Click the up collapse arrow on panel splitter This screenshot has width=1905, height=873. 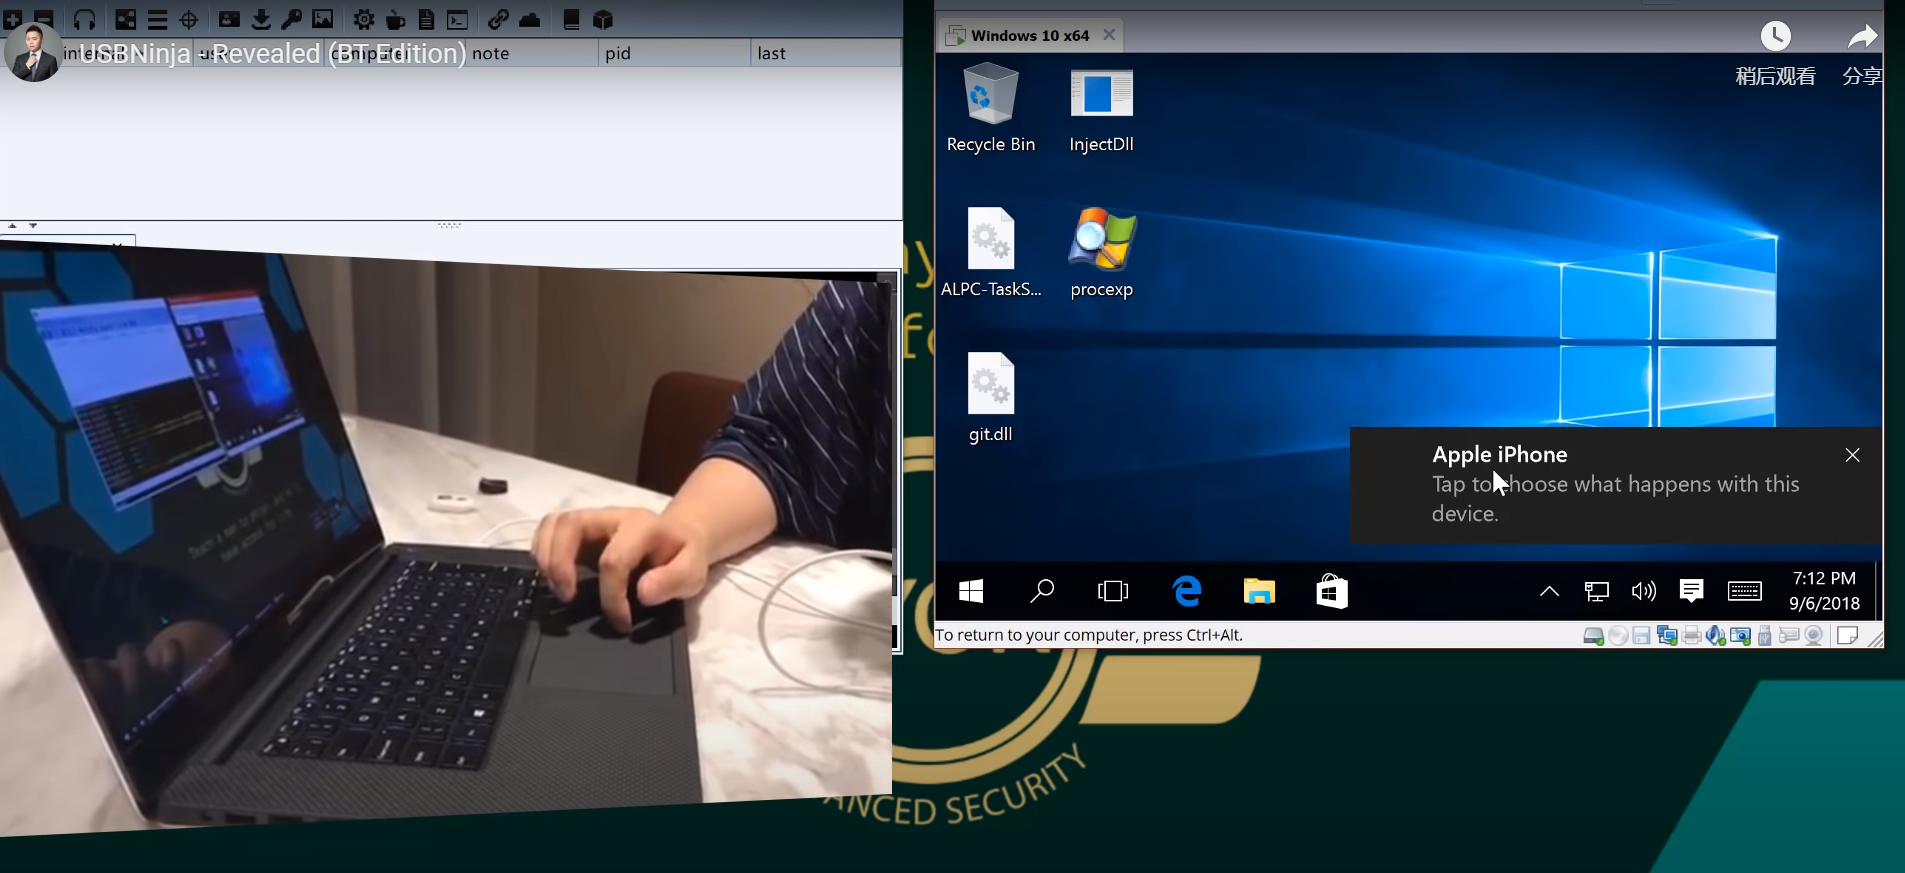(12, 226)
